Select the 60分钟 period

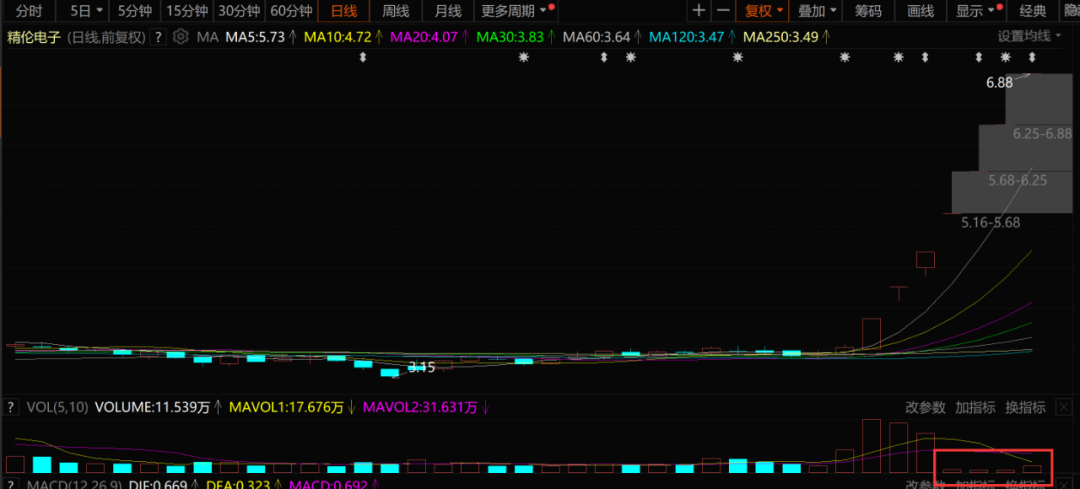pos(291,10)
